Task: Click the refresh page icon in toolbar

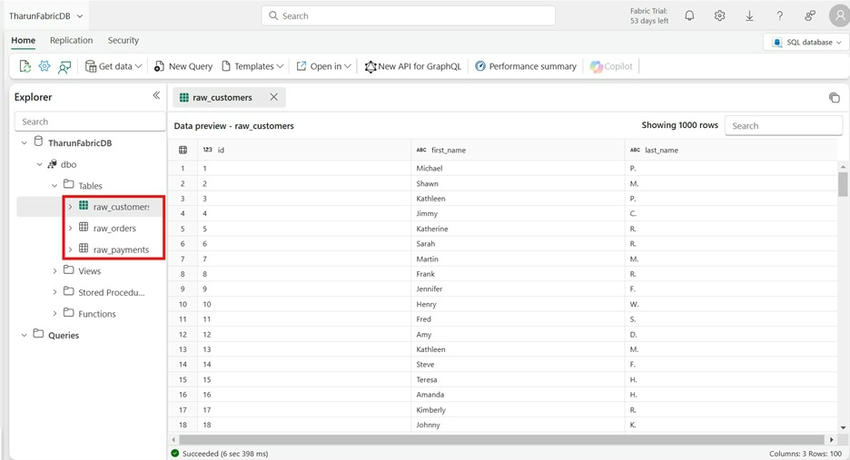Action: click(25, 66)
